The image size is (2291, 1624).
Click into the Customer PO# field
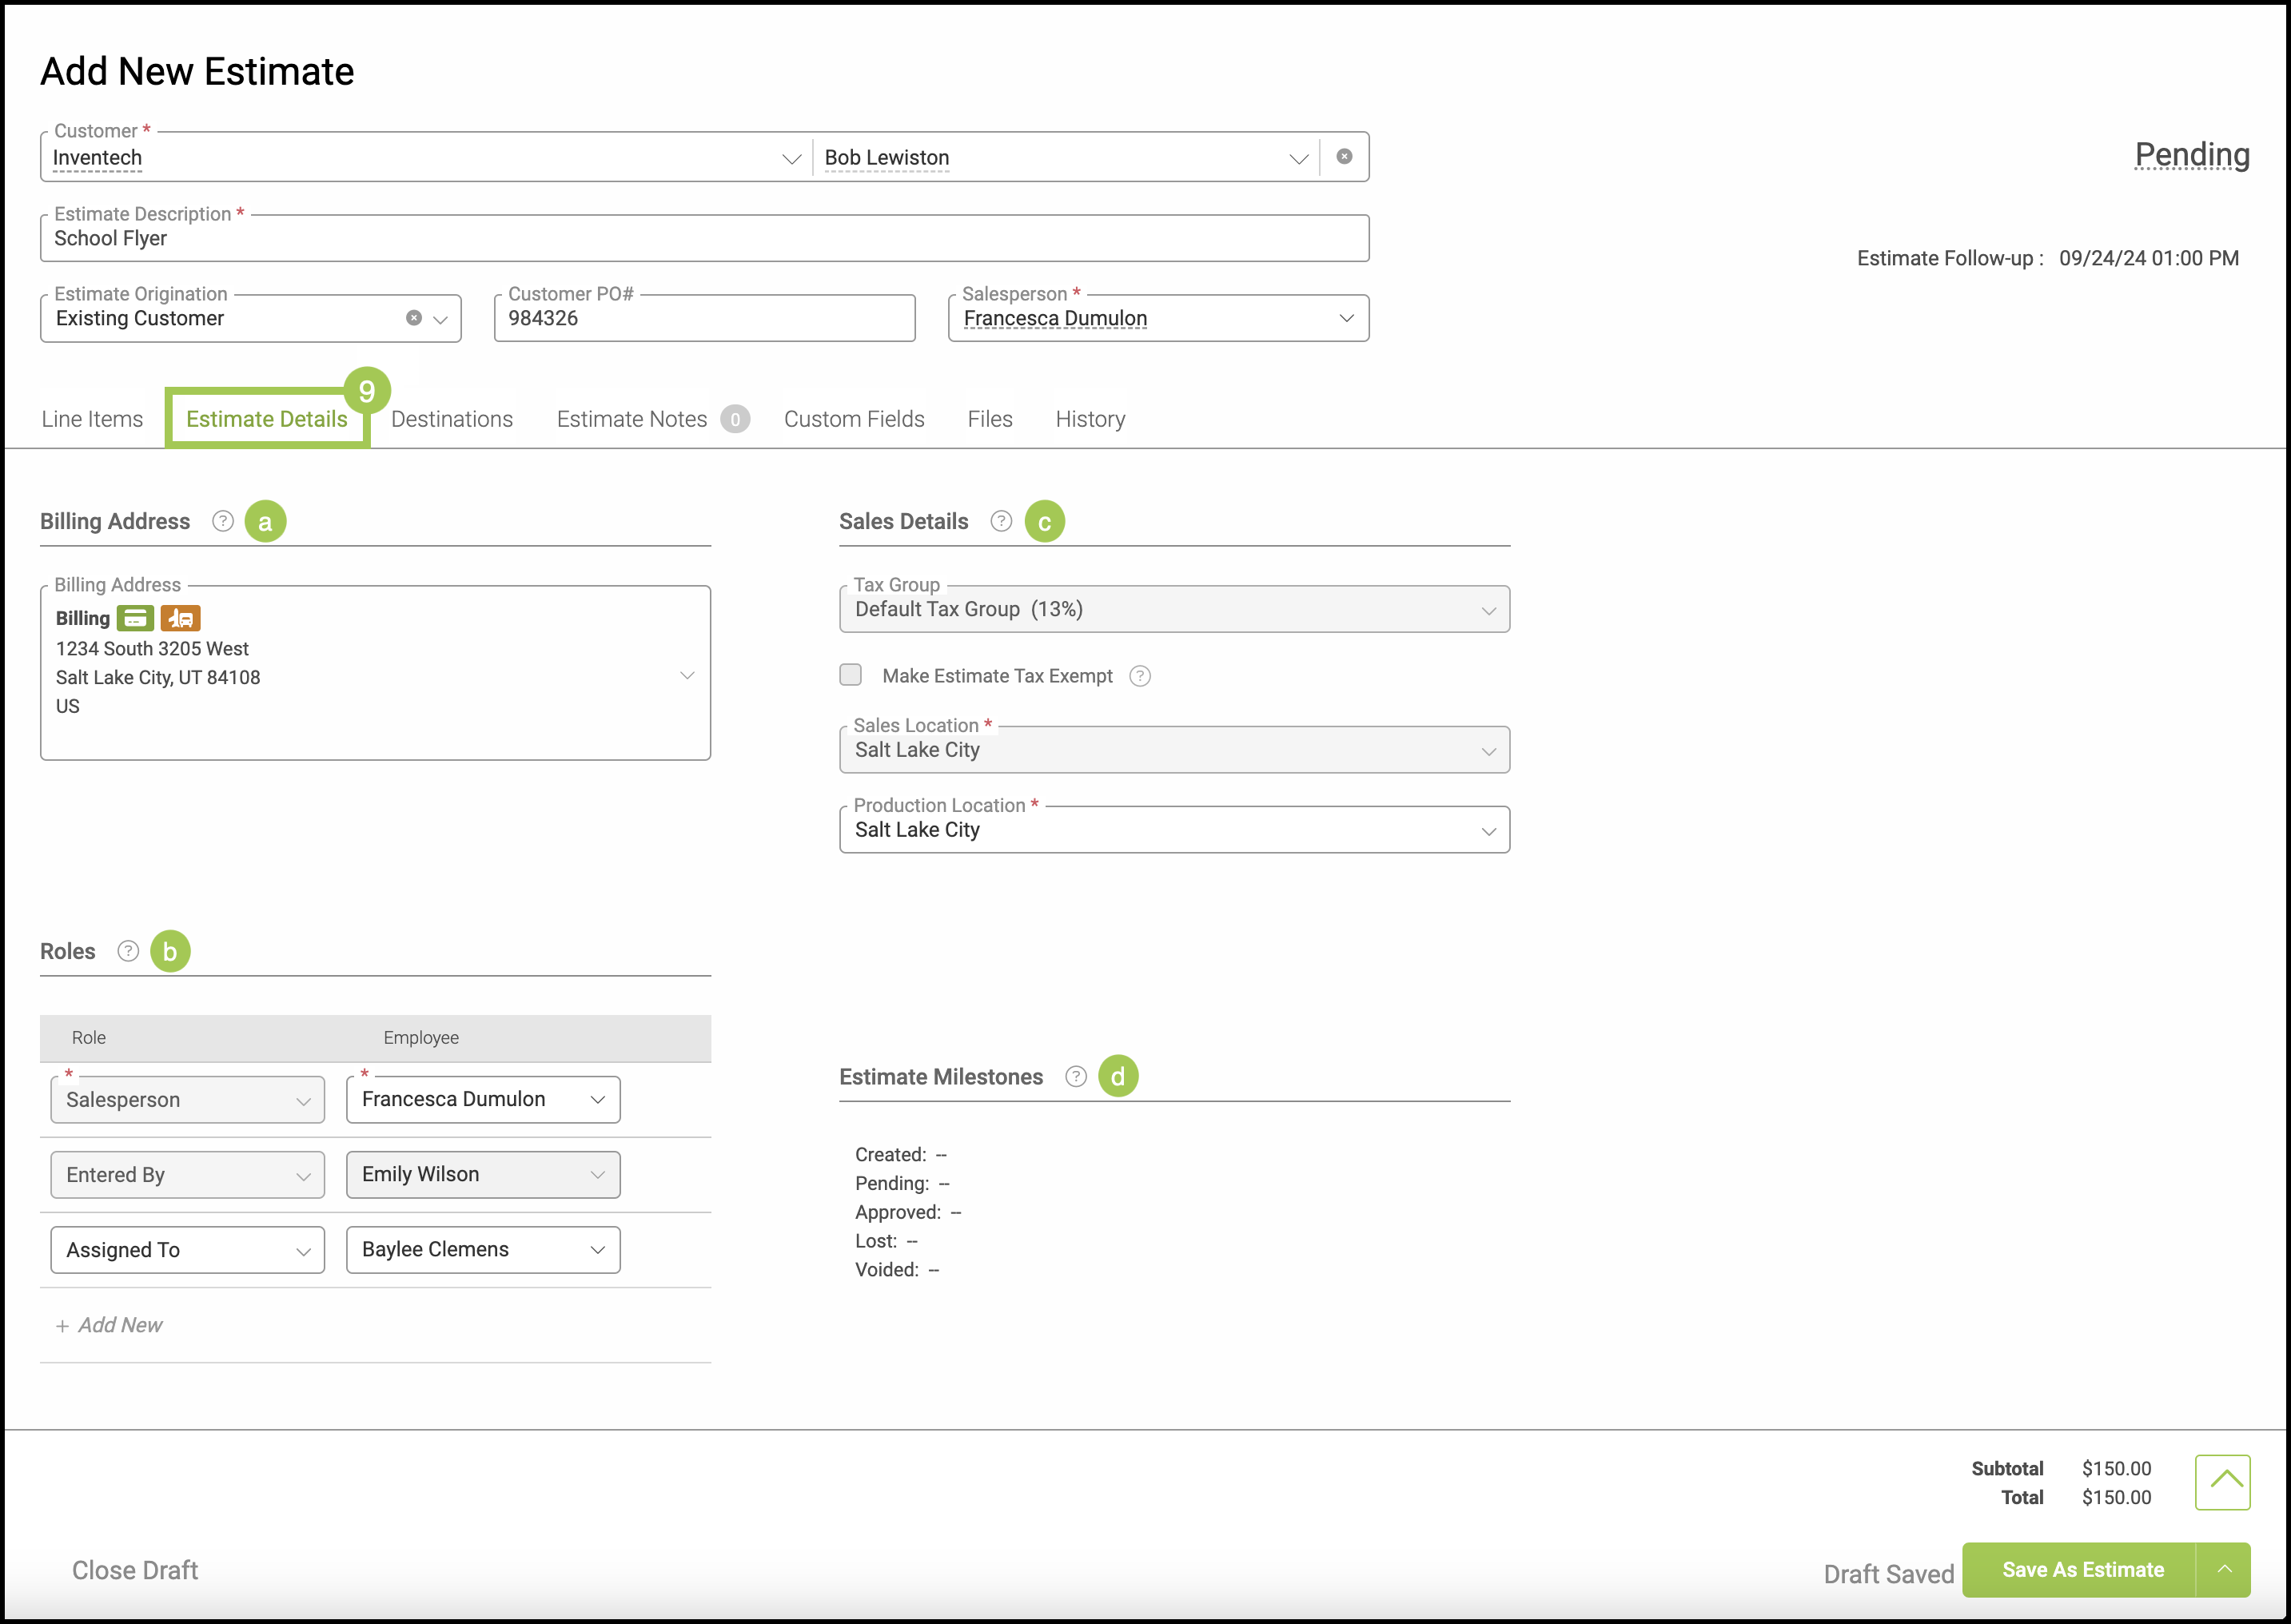click(x=704, y=319)
